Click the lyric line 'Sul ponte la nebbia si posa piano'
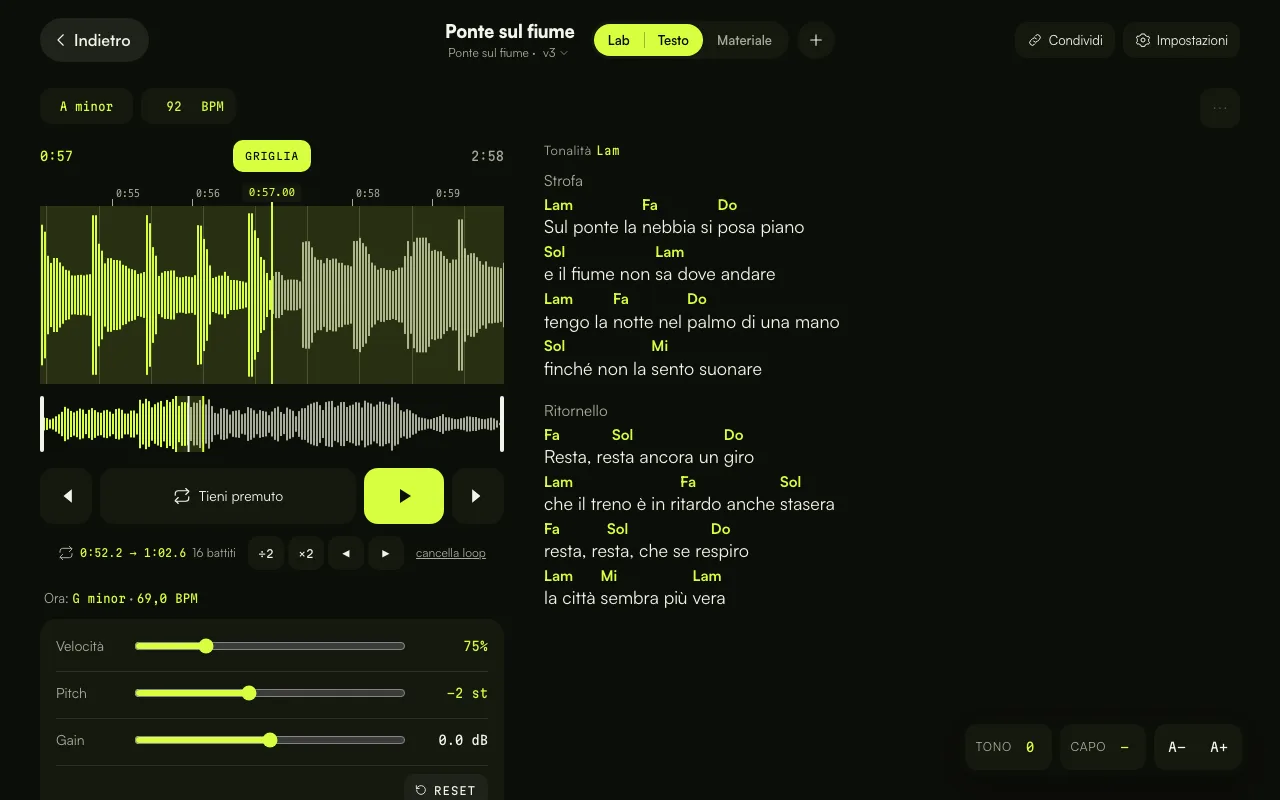 (674, 227)
